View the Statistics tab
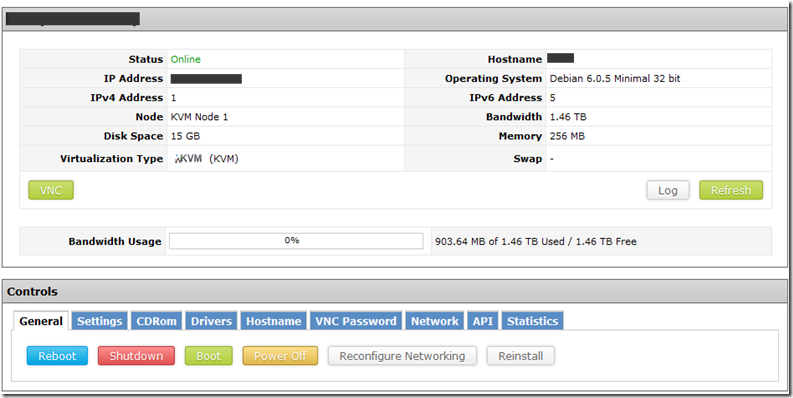This screenshot has height=398, width=793. (533, 321)
